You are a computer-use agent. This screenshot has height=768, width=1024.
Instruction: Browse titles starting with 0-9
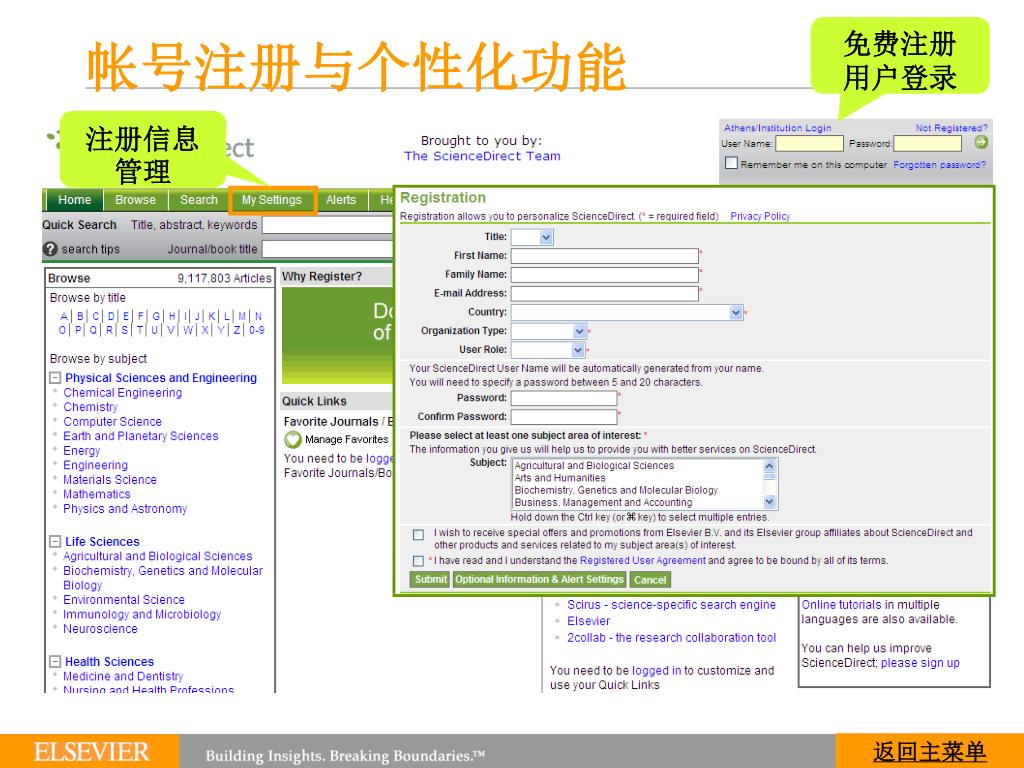point(257,330)
